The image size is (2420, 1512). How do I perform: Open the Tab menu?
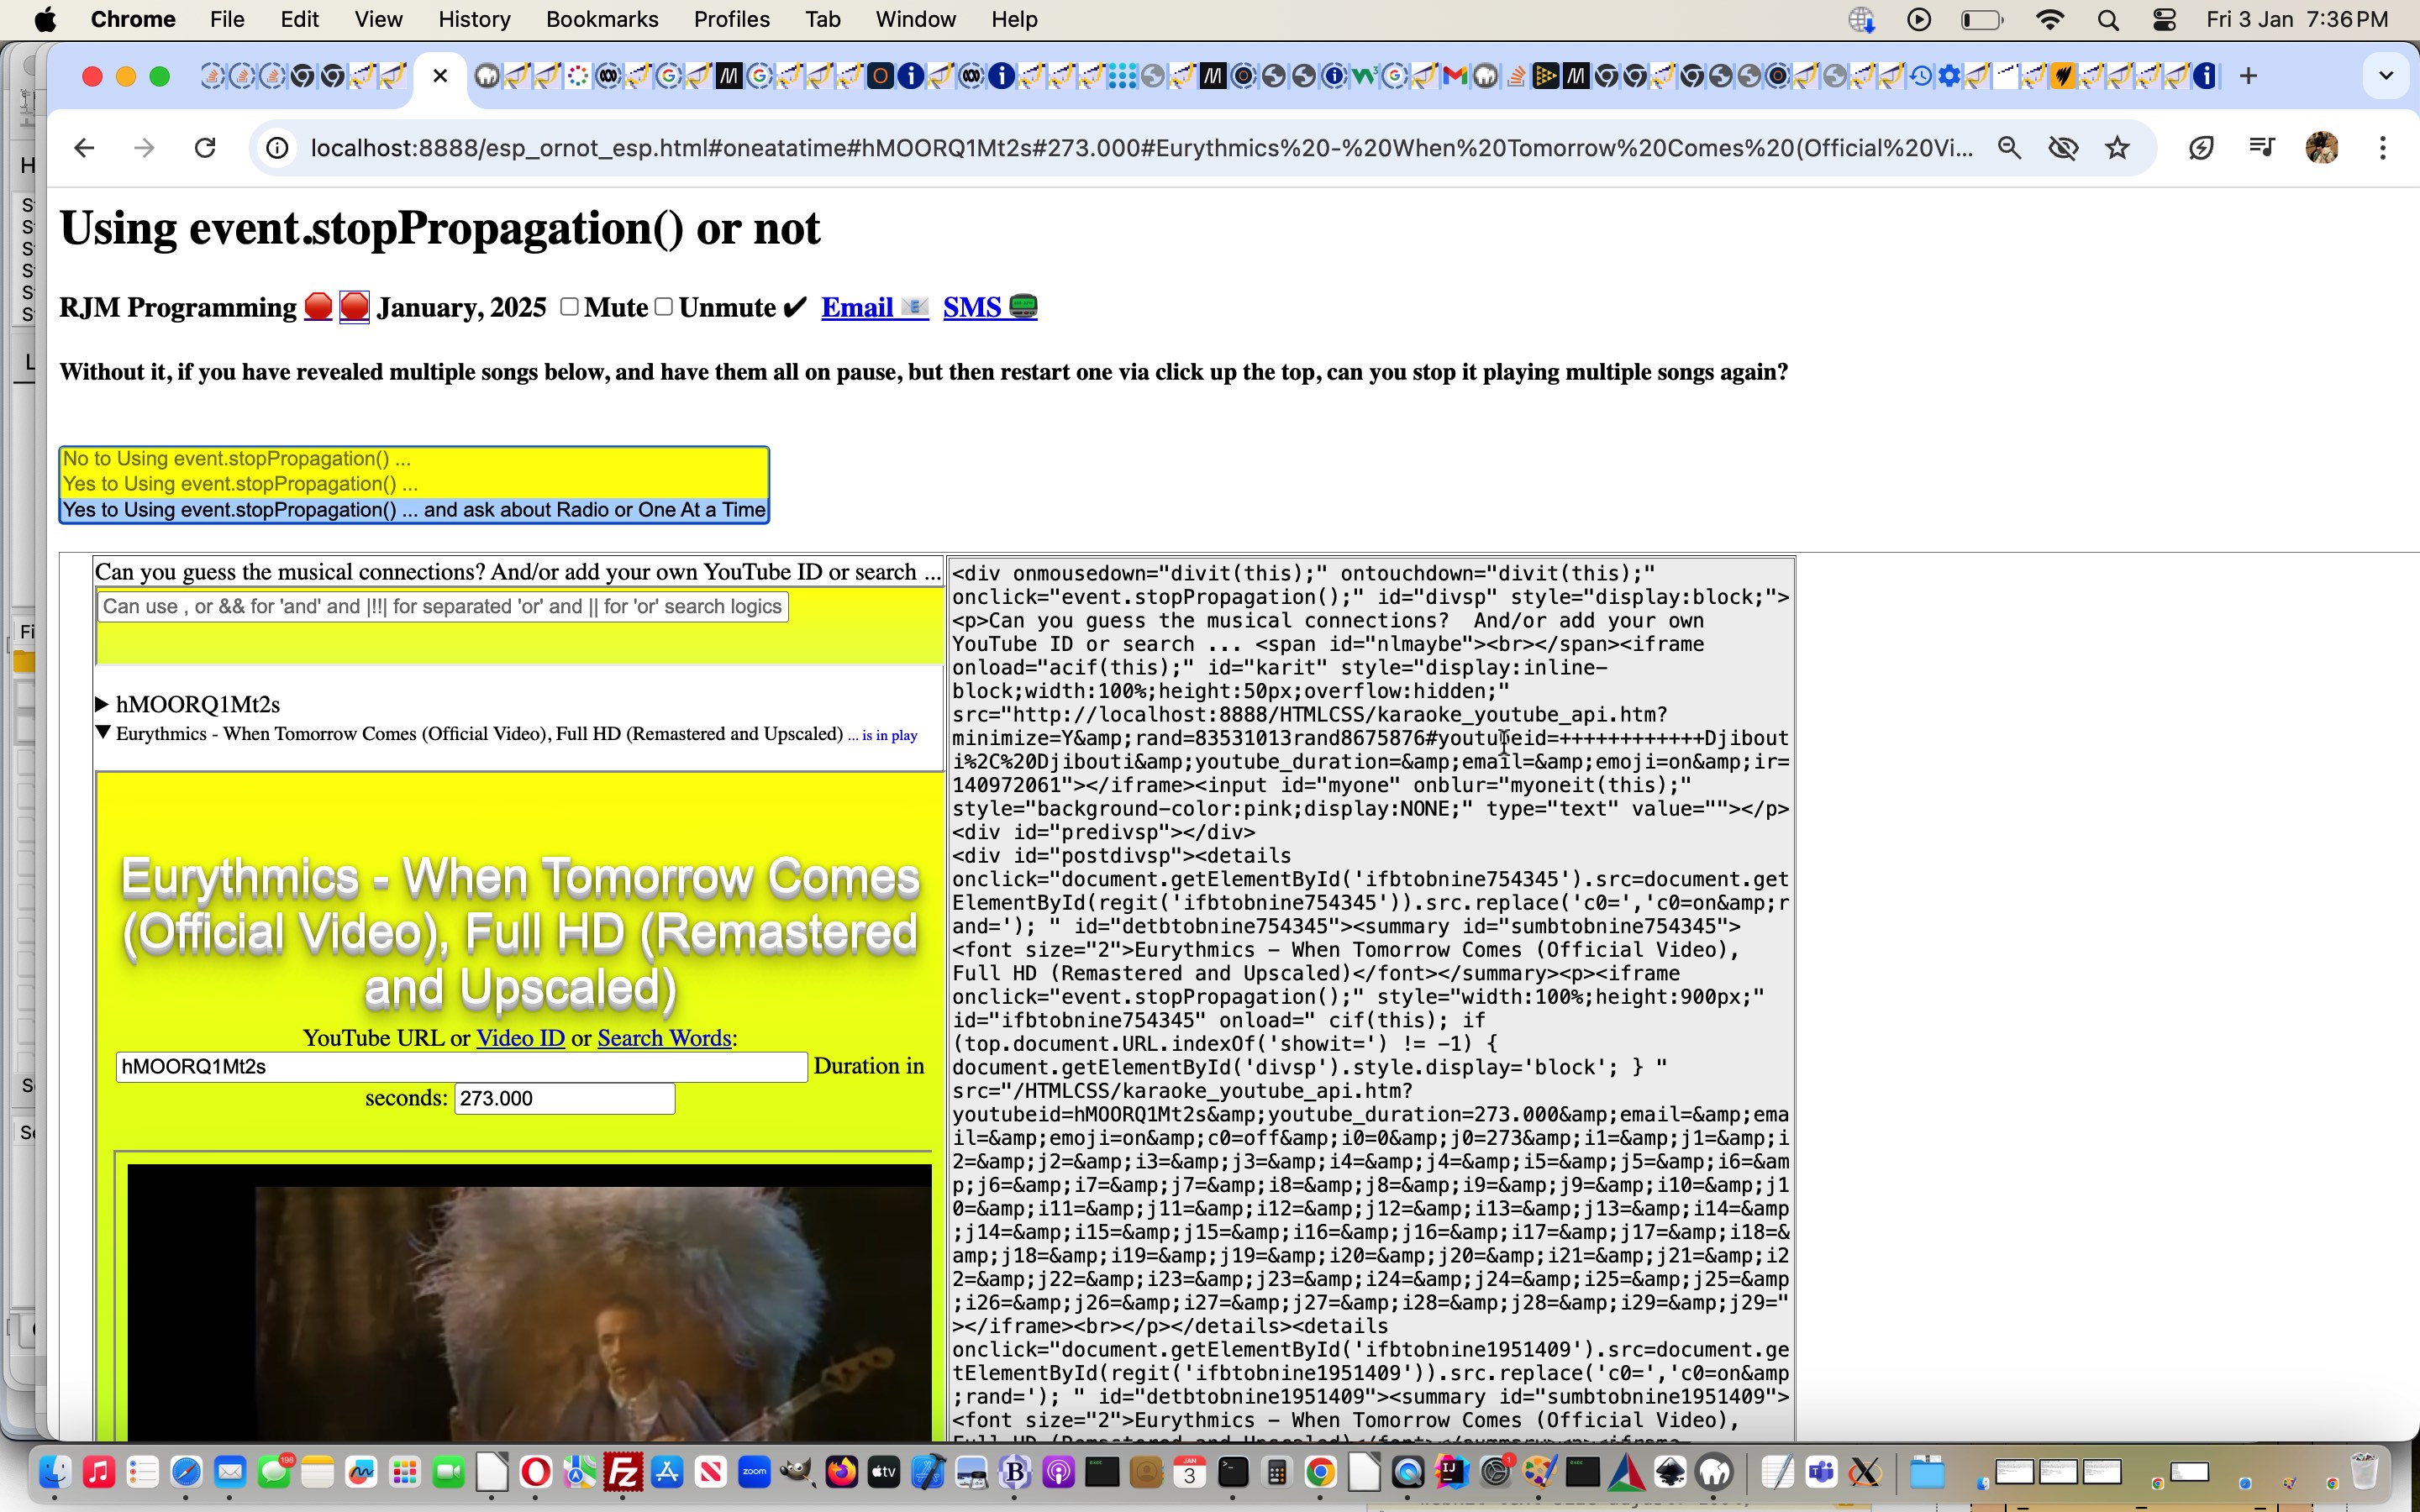pyautogui.click(x=822, y=20)
